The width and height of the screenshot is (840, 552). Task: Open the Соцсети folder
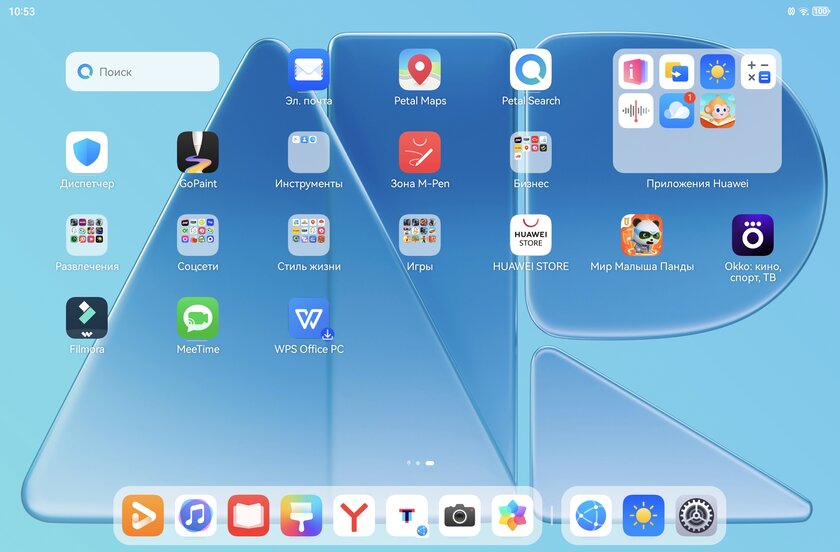tap(198, 235)
